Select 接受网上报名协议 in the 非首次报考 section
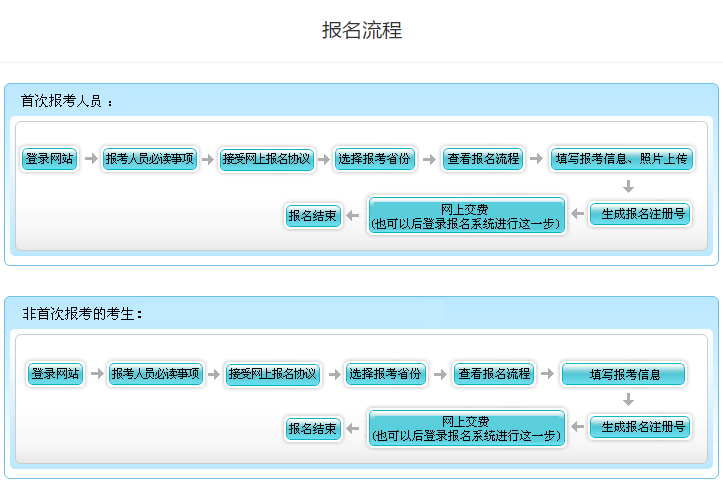723x484 pixels. (273, 374)
